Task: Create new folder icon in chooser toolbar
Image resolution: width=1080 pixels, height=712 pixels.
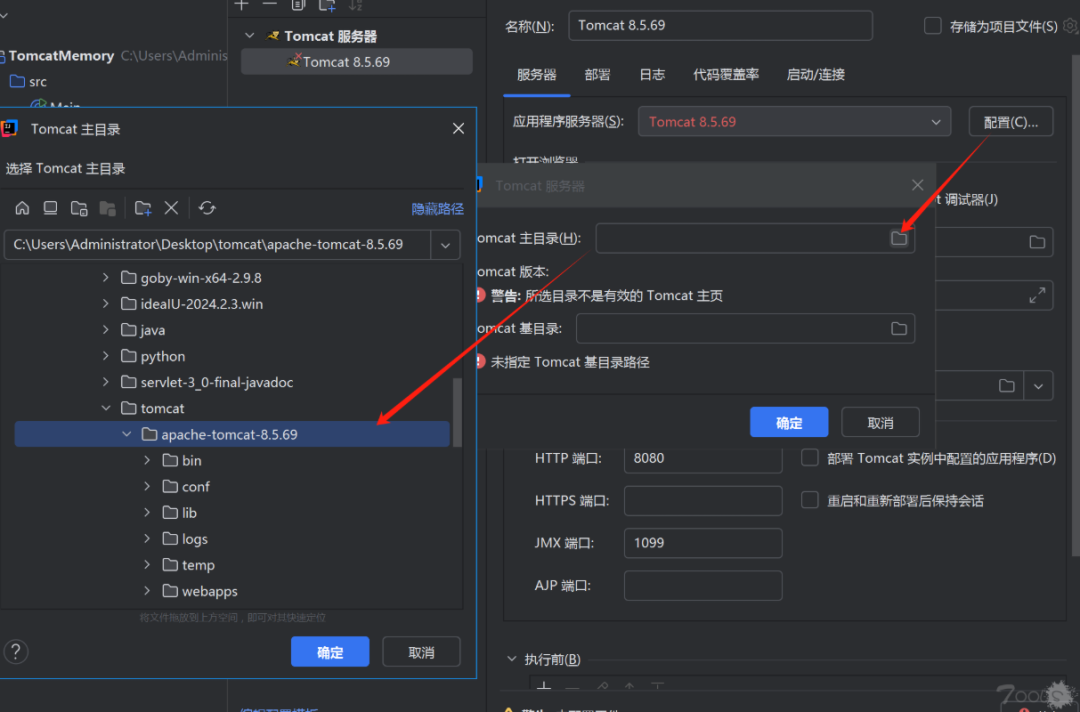Action: [143, 208]
